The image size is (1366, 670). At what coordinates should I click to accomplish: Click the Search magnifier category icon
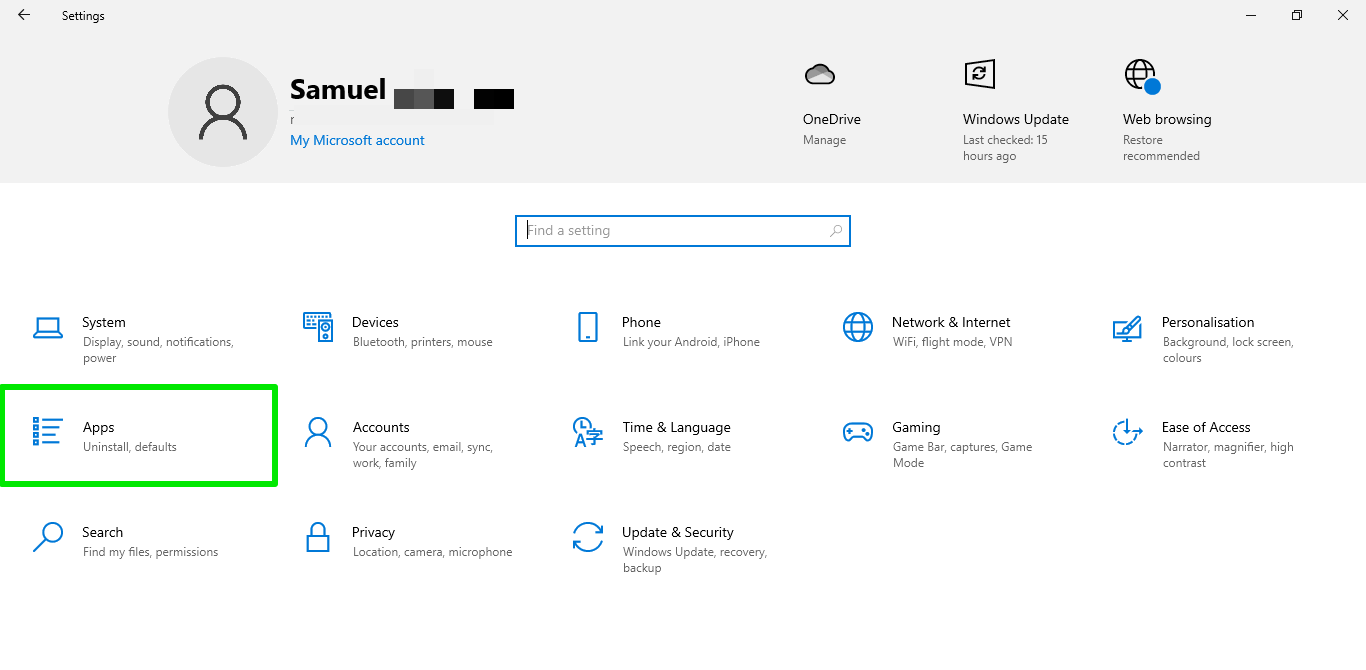click(x=48, y=537)
